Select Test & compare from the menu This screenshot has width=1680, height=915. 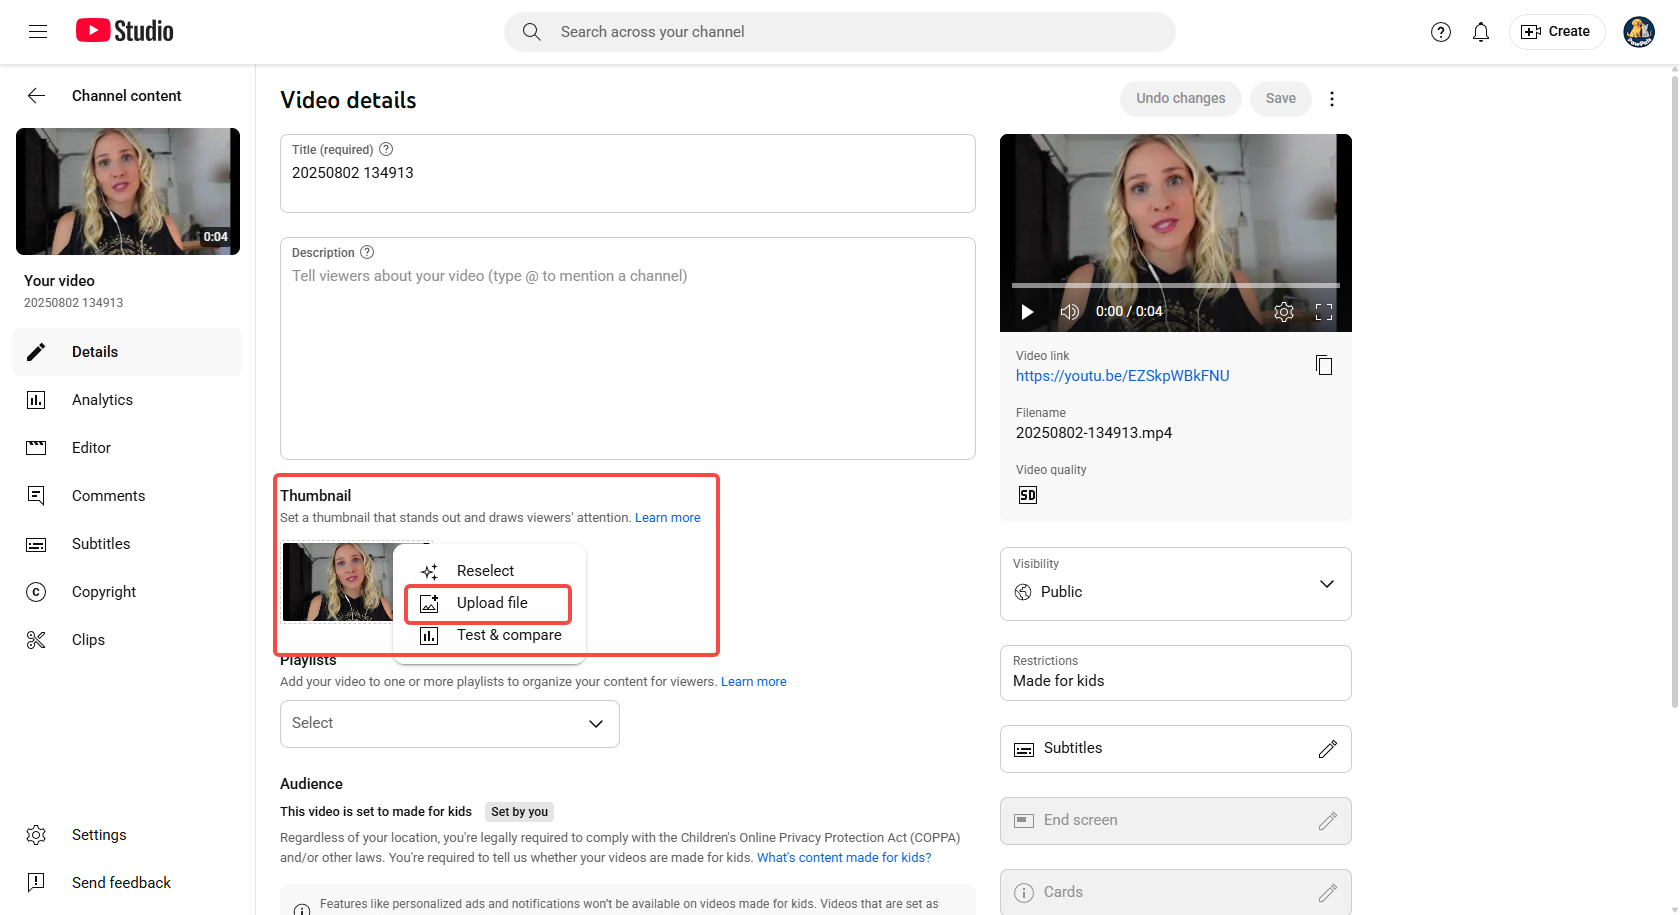509,635
